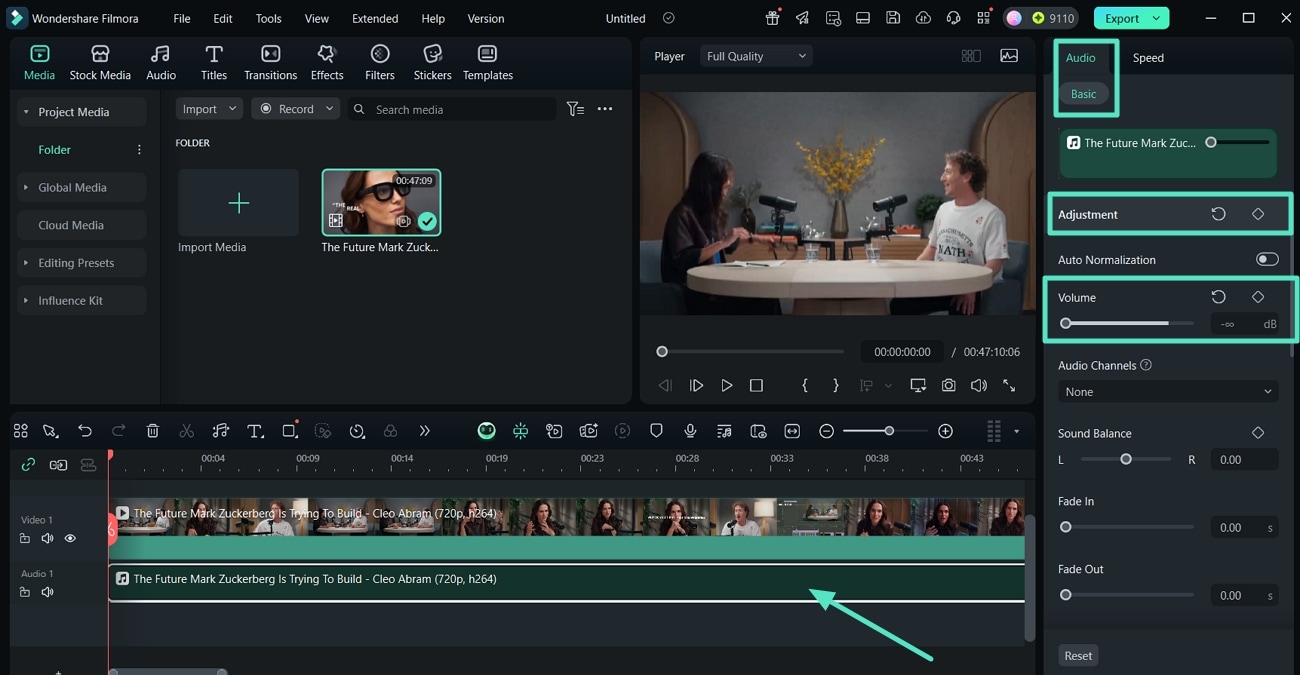
Task: Show more timeline tools chevron
Action: click(x=424, y=431)
